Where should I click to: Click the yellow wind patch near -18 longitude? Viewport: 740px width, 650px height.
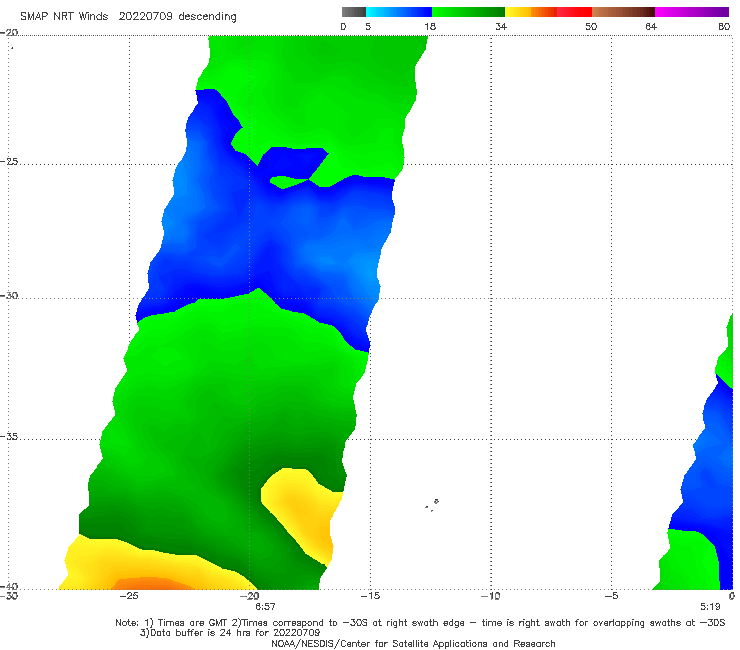point(302,515)
